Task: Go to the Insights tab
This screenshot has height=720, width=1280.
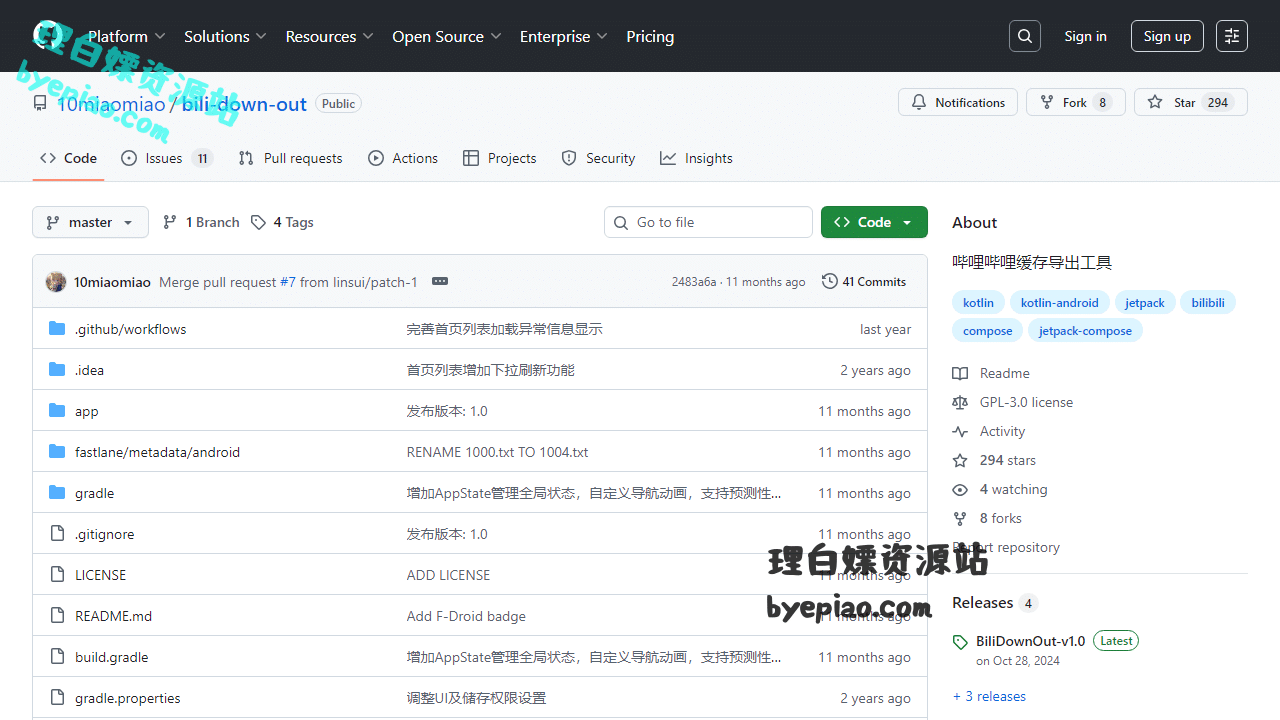Action: click(696, 158)
